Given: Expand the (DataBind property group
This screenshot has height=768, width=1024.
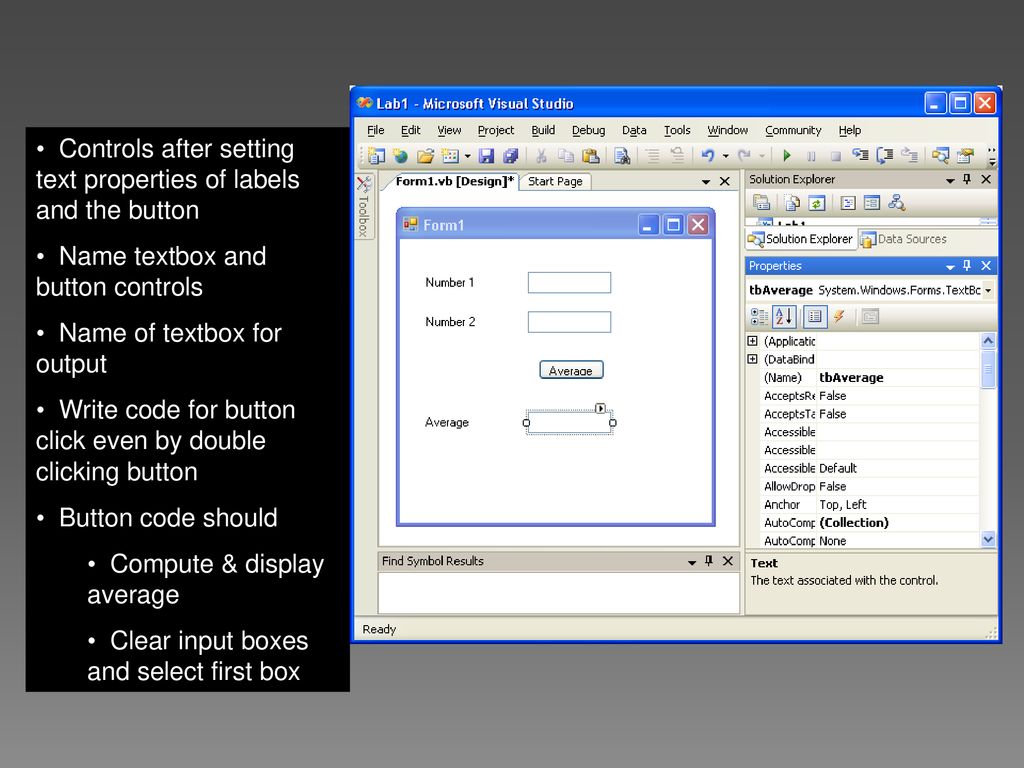Looking at the screenshot, I should (x=752, y=359).
